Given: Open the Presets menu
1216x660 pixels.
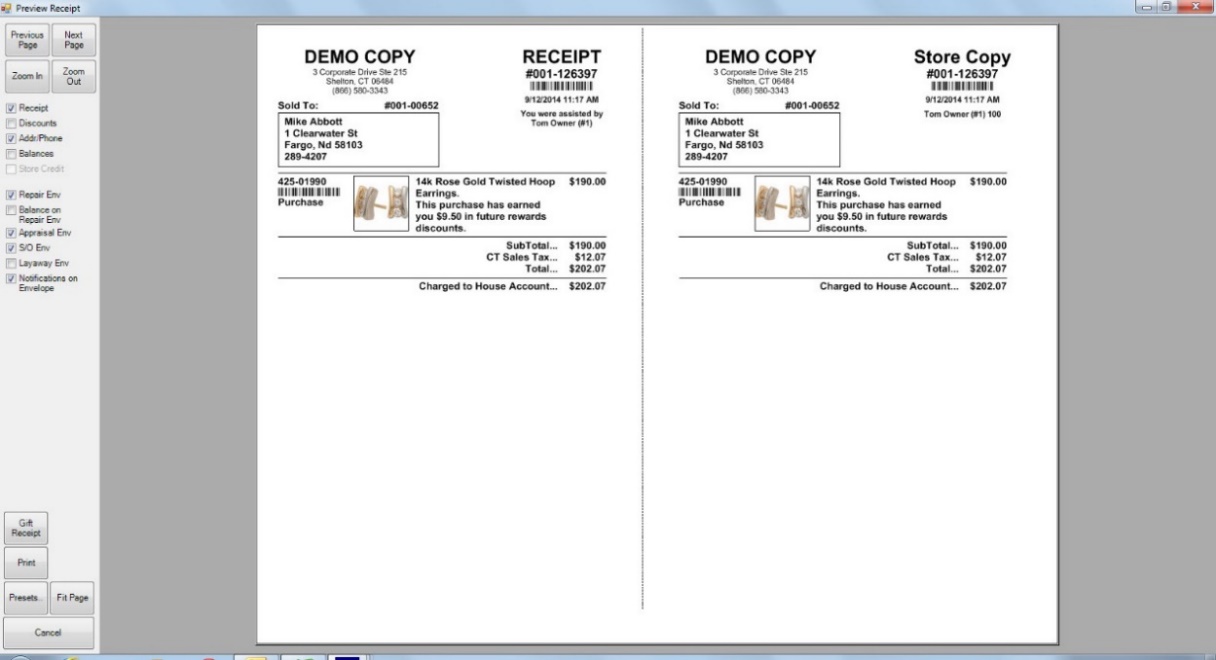Looking at the screenshot, I should [x=26, y=597].
